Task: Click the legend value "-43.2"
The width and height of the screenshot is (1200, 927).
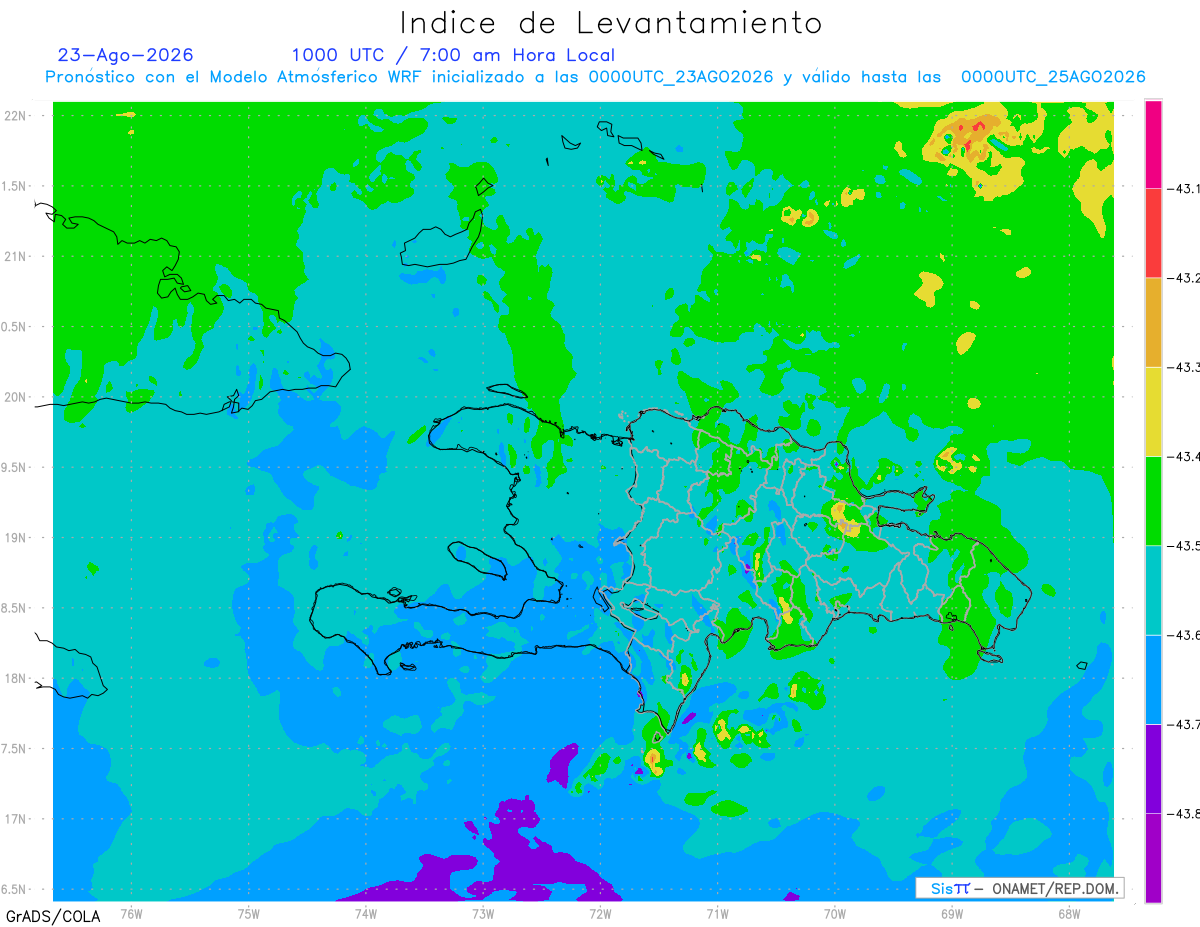Action: [1182, 277]
